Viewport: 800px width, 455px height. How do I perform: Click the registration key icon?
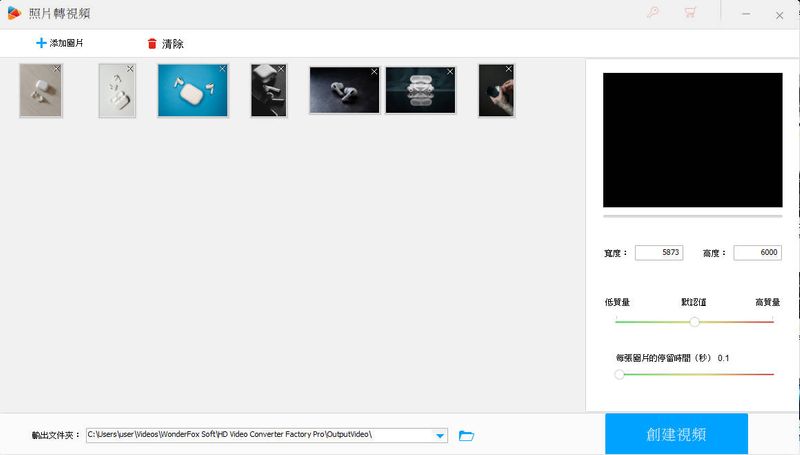pos(653,13)
